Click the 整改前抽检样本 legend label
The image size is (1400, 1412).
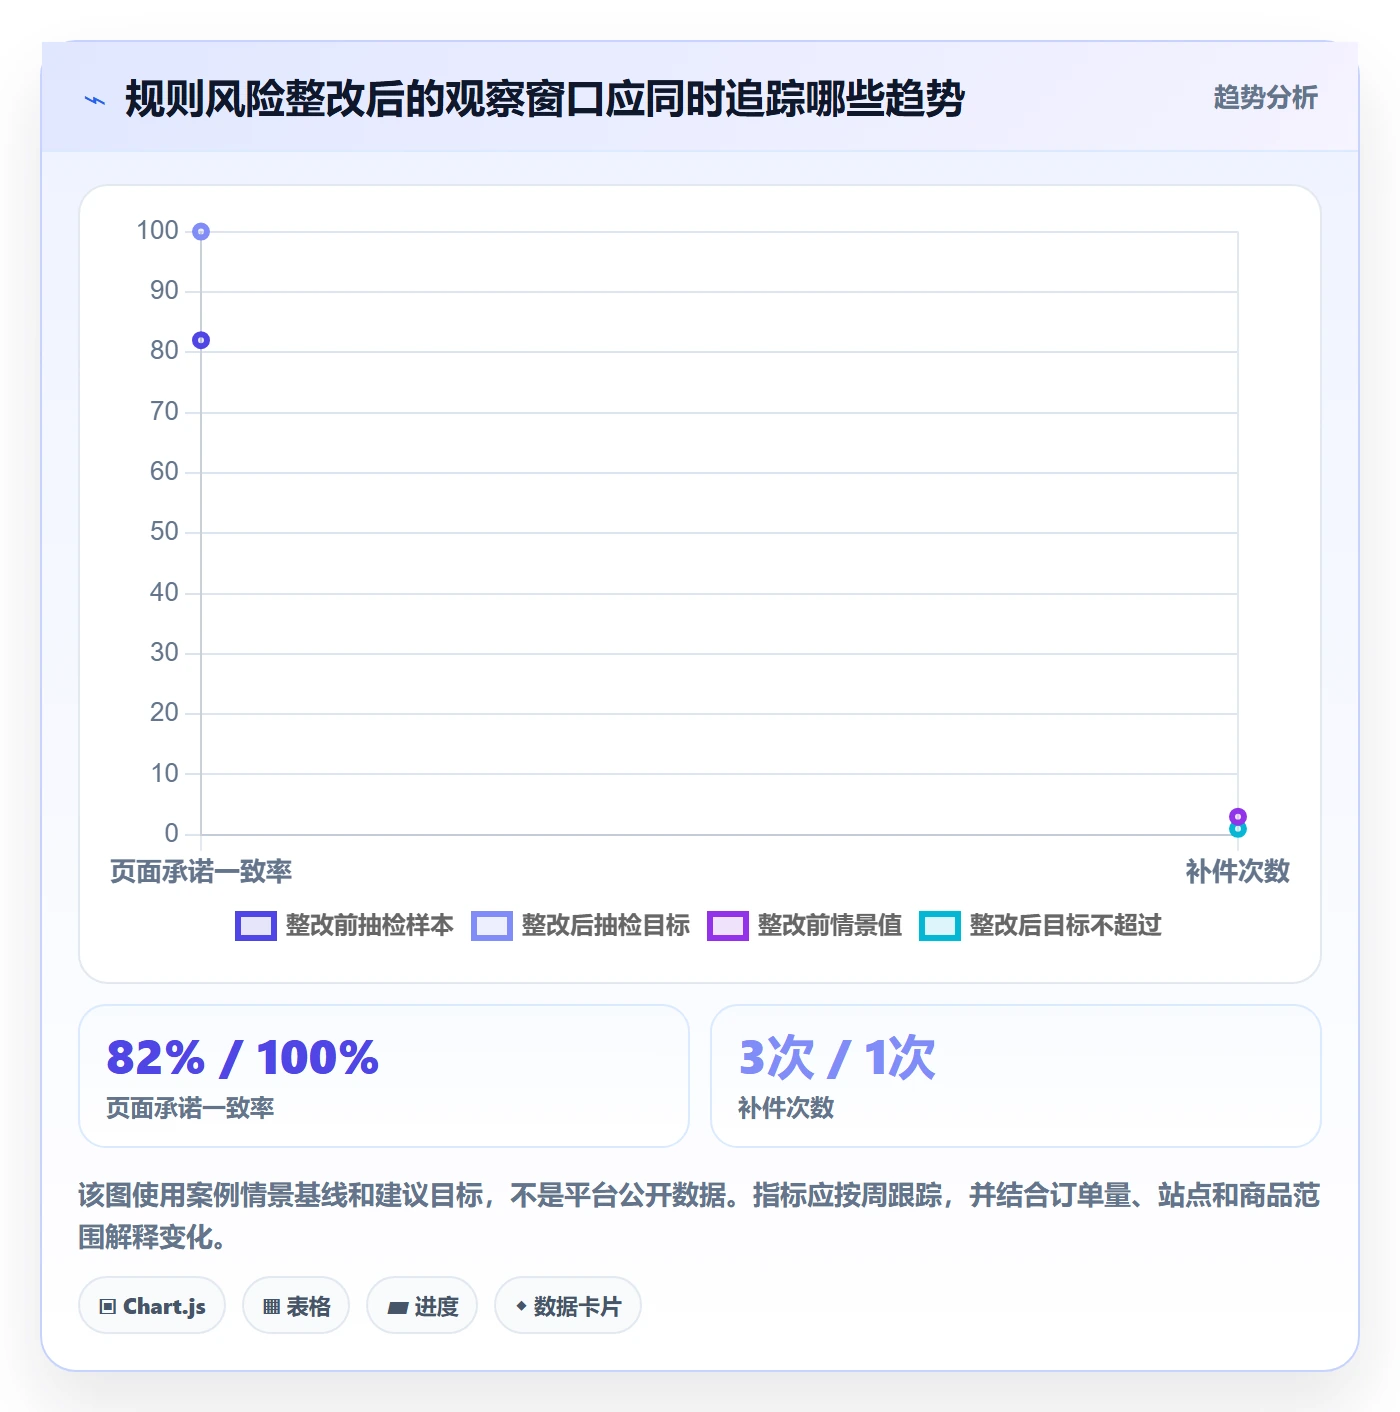[369, 926]
